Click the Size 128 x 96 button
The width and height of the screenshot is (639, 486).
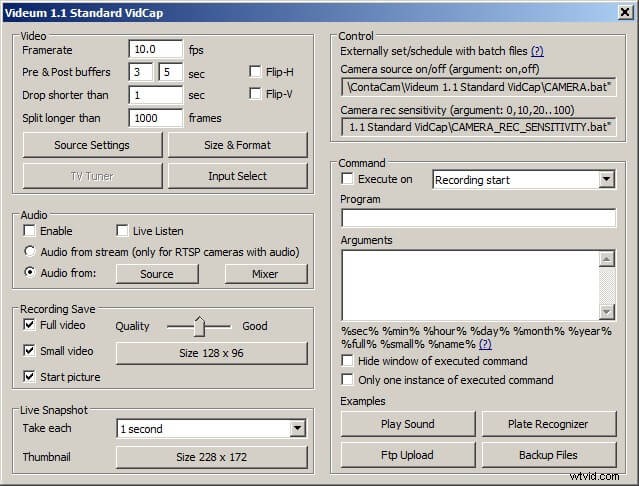tap(212, 353)
